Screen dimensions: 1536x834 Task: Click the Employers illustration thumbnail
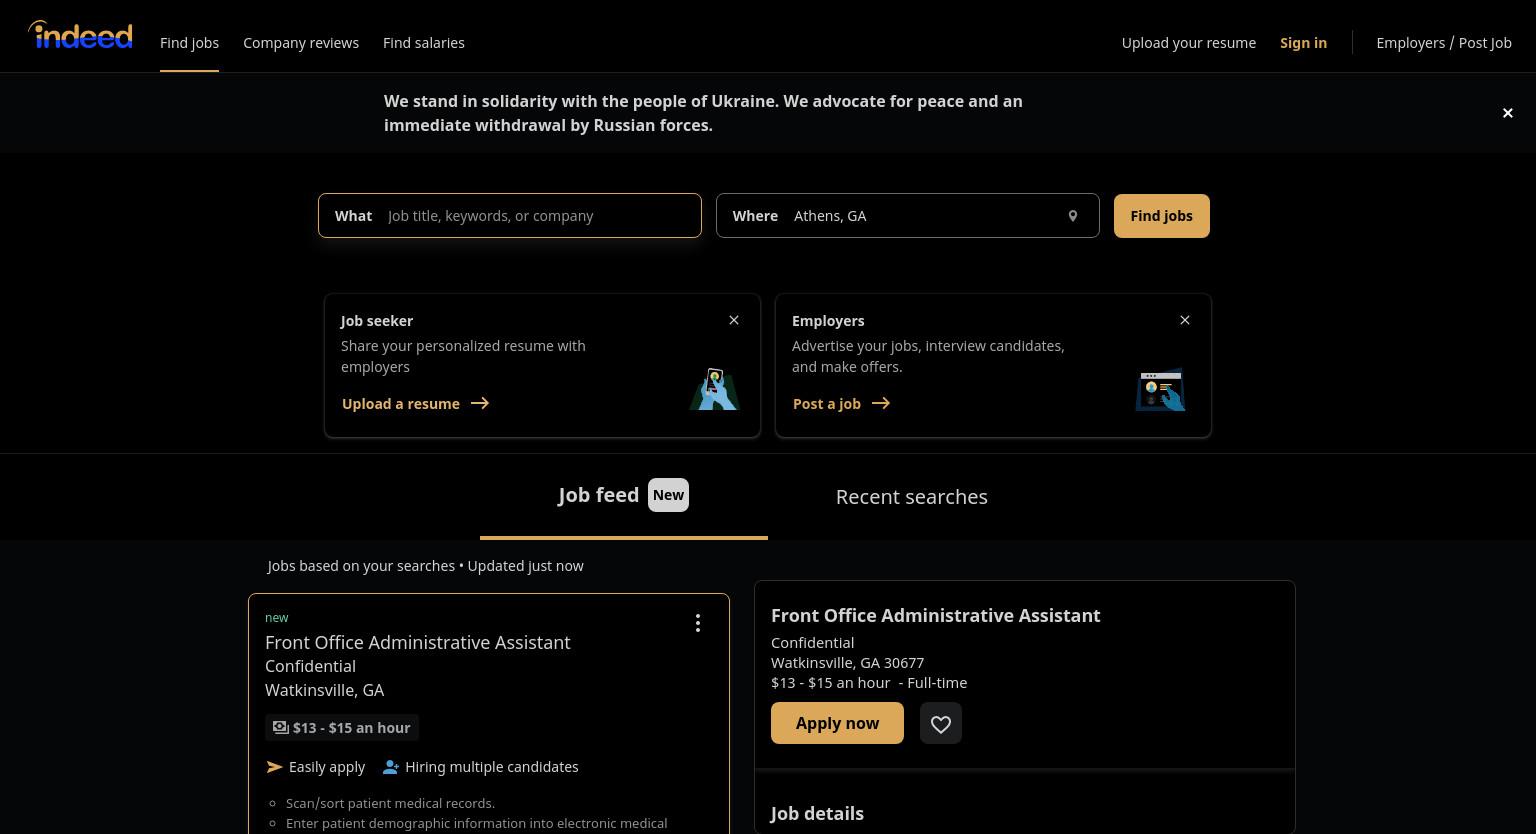(x=1160, y=390)
